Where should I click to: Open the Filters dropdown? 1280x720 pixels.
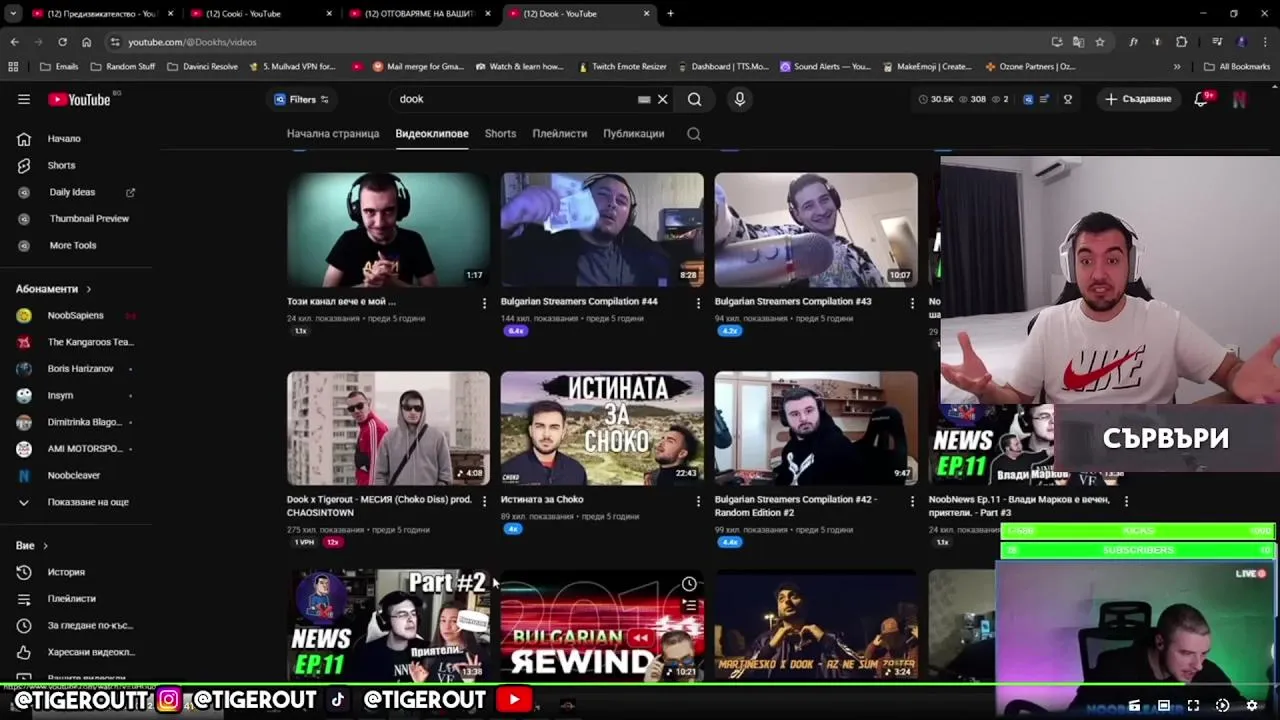(301, 99)
